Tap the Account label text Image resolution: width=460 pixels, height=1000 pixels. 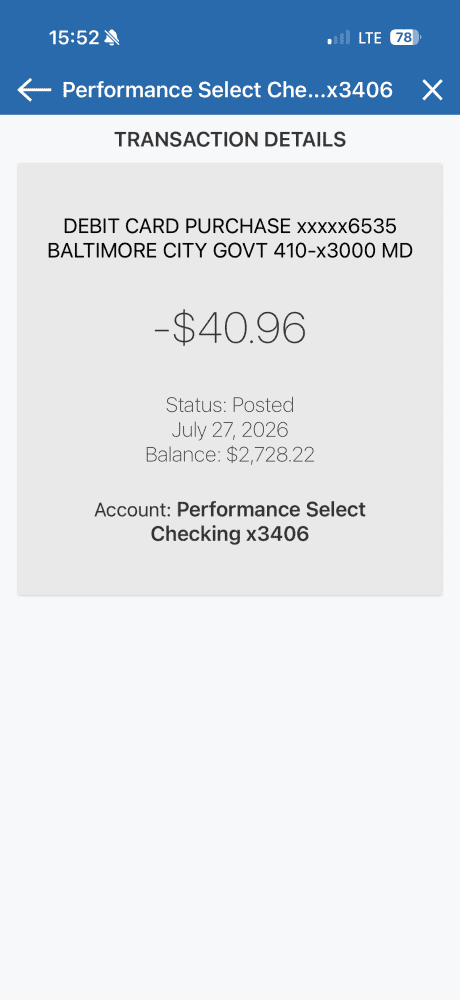pos(133,510)
